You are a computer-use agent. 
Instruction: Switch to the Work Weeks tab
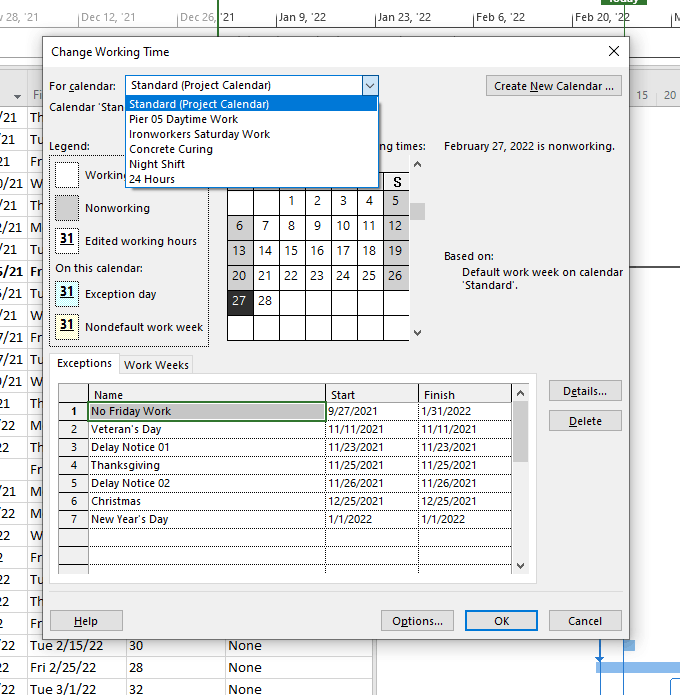tap(156, 365)
